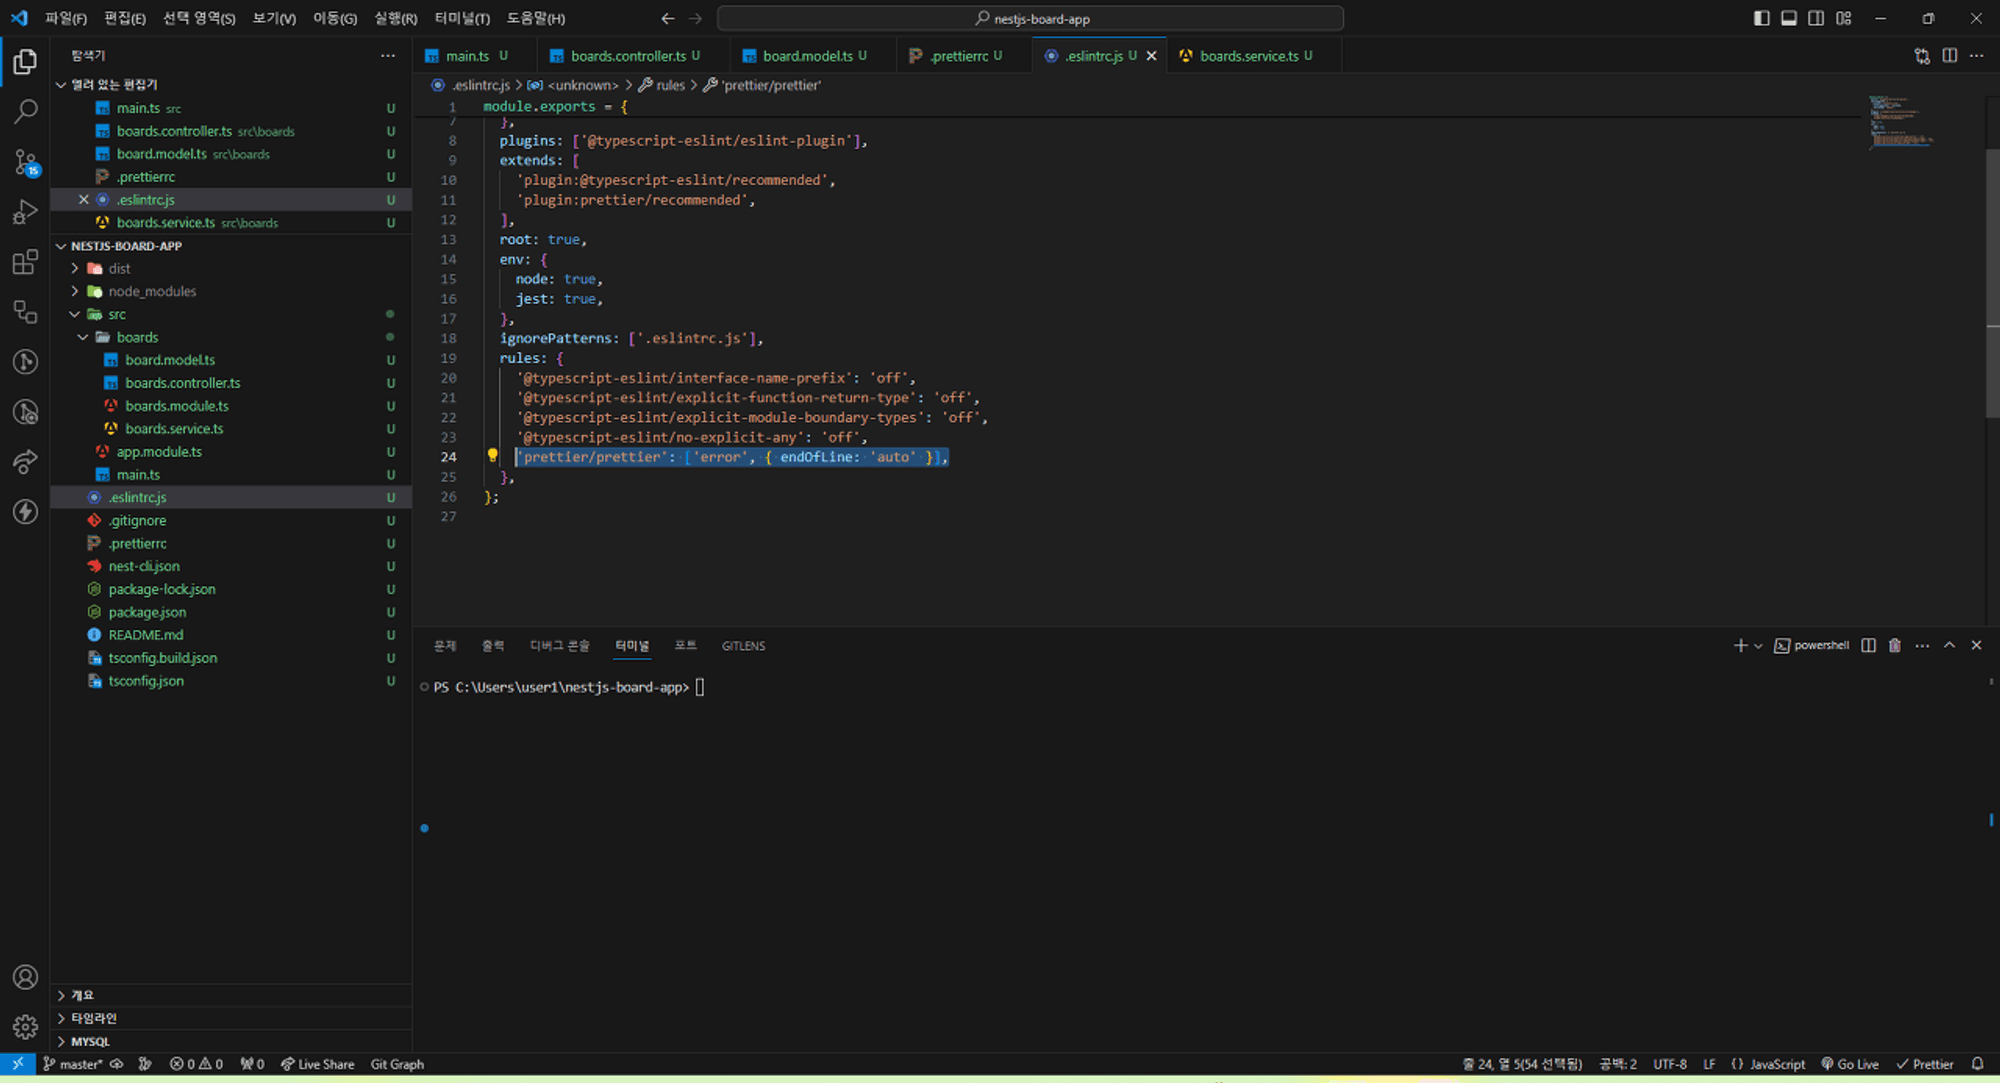Click the code minimap preview

coord(1900,123)
